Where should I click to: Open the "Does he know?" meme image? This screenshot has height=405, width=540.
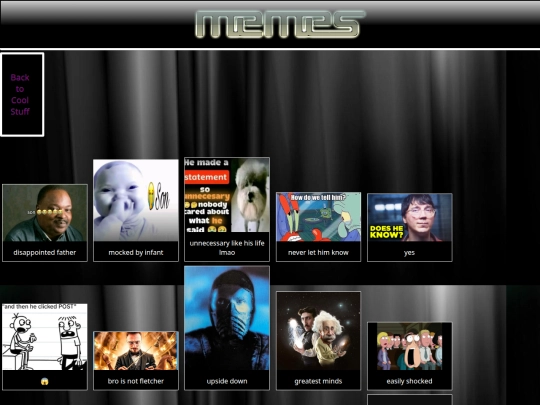(409, 217)
